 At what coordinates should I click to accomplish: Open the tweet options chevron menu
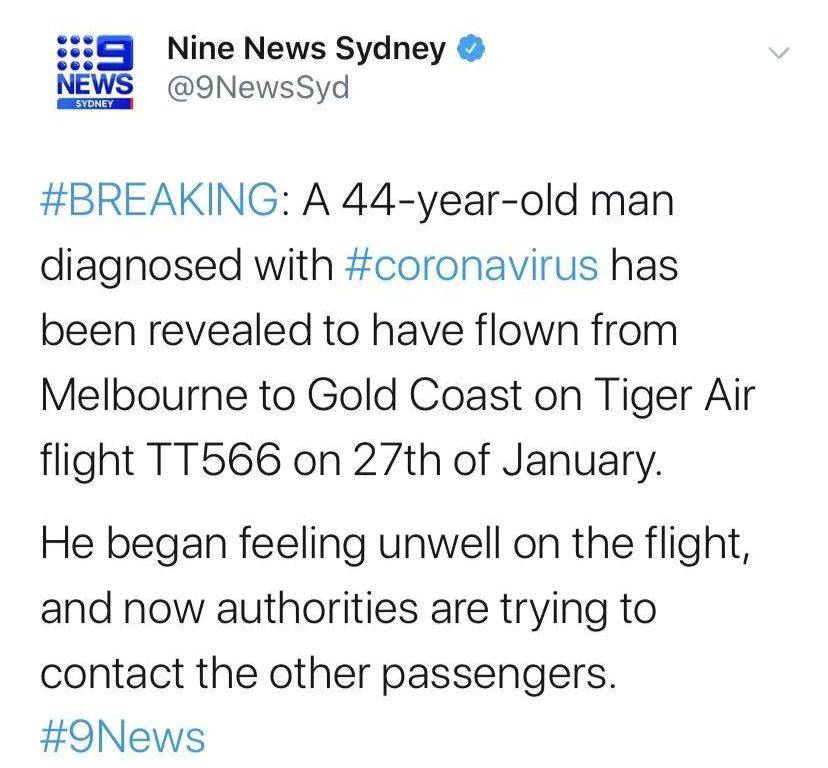click(778, 53)
